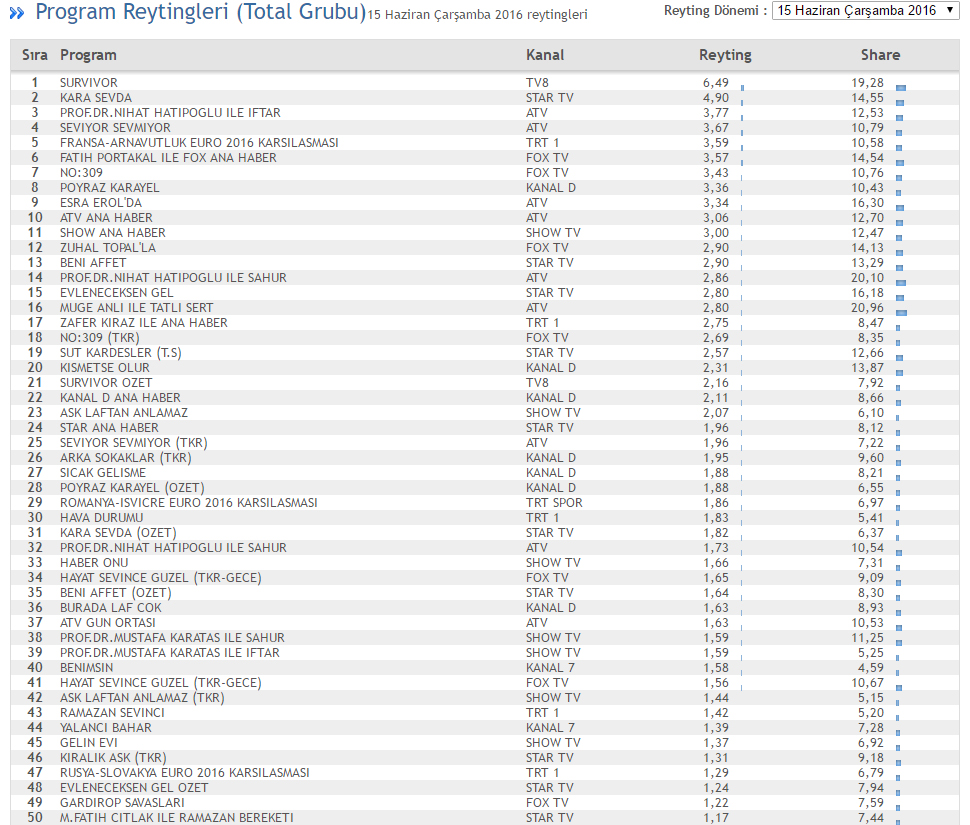Click RUSYA-SLOVAKYA EURO 2016 KARSILASMASI
Image resolution: width=970 pixels, height=825 pixels.
pyautogui.click(x=184, y=773)
